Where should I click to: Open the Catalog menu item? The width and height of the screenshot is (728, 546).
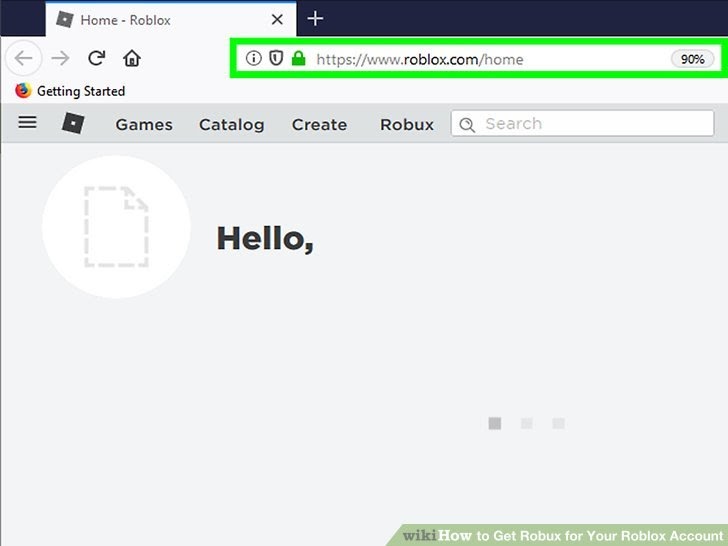[x=232, y=125]
